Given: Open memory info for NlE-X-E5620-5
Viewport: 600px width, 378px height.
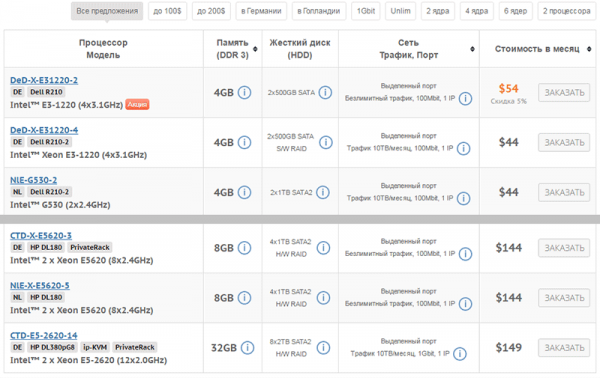Looking at the screenshot, I should tap(245, 298).
